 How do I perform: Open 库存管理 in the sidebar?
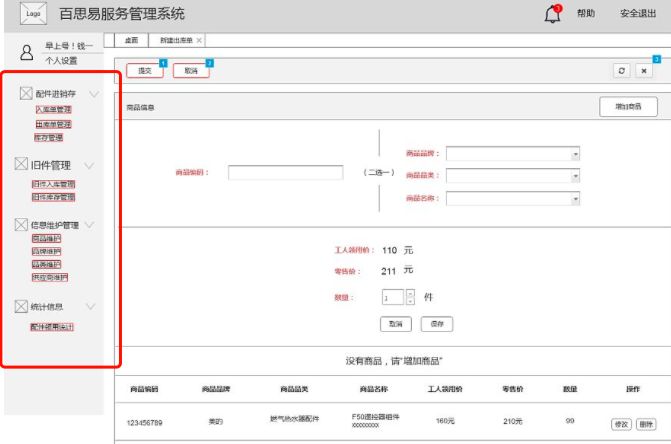click(x=49, y=137)
